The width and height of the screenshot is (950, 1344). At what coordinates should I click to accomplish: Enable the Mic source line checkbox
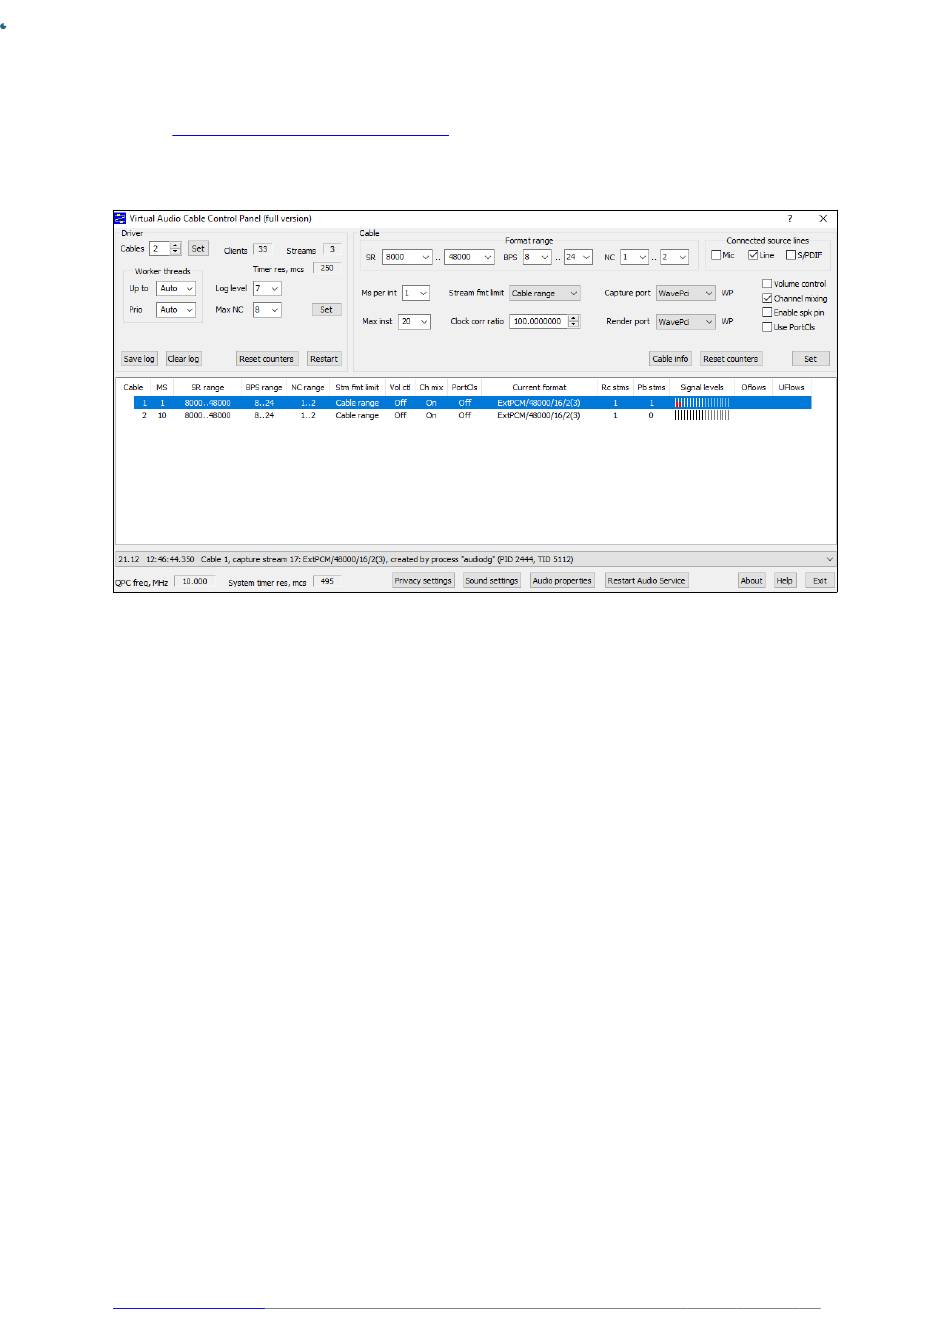click(x=716, y=255)
